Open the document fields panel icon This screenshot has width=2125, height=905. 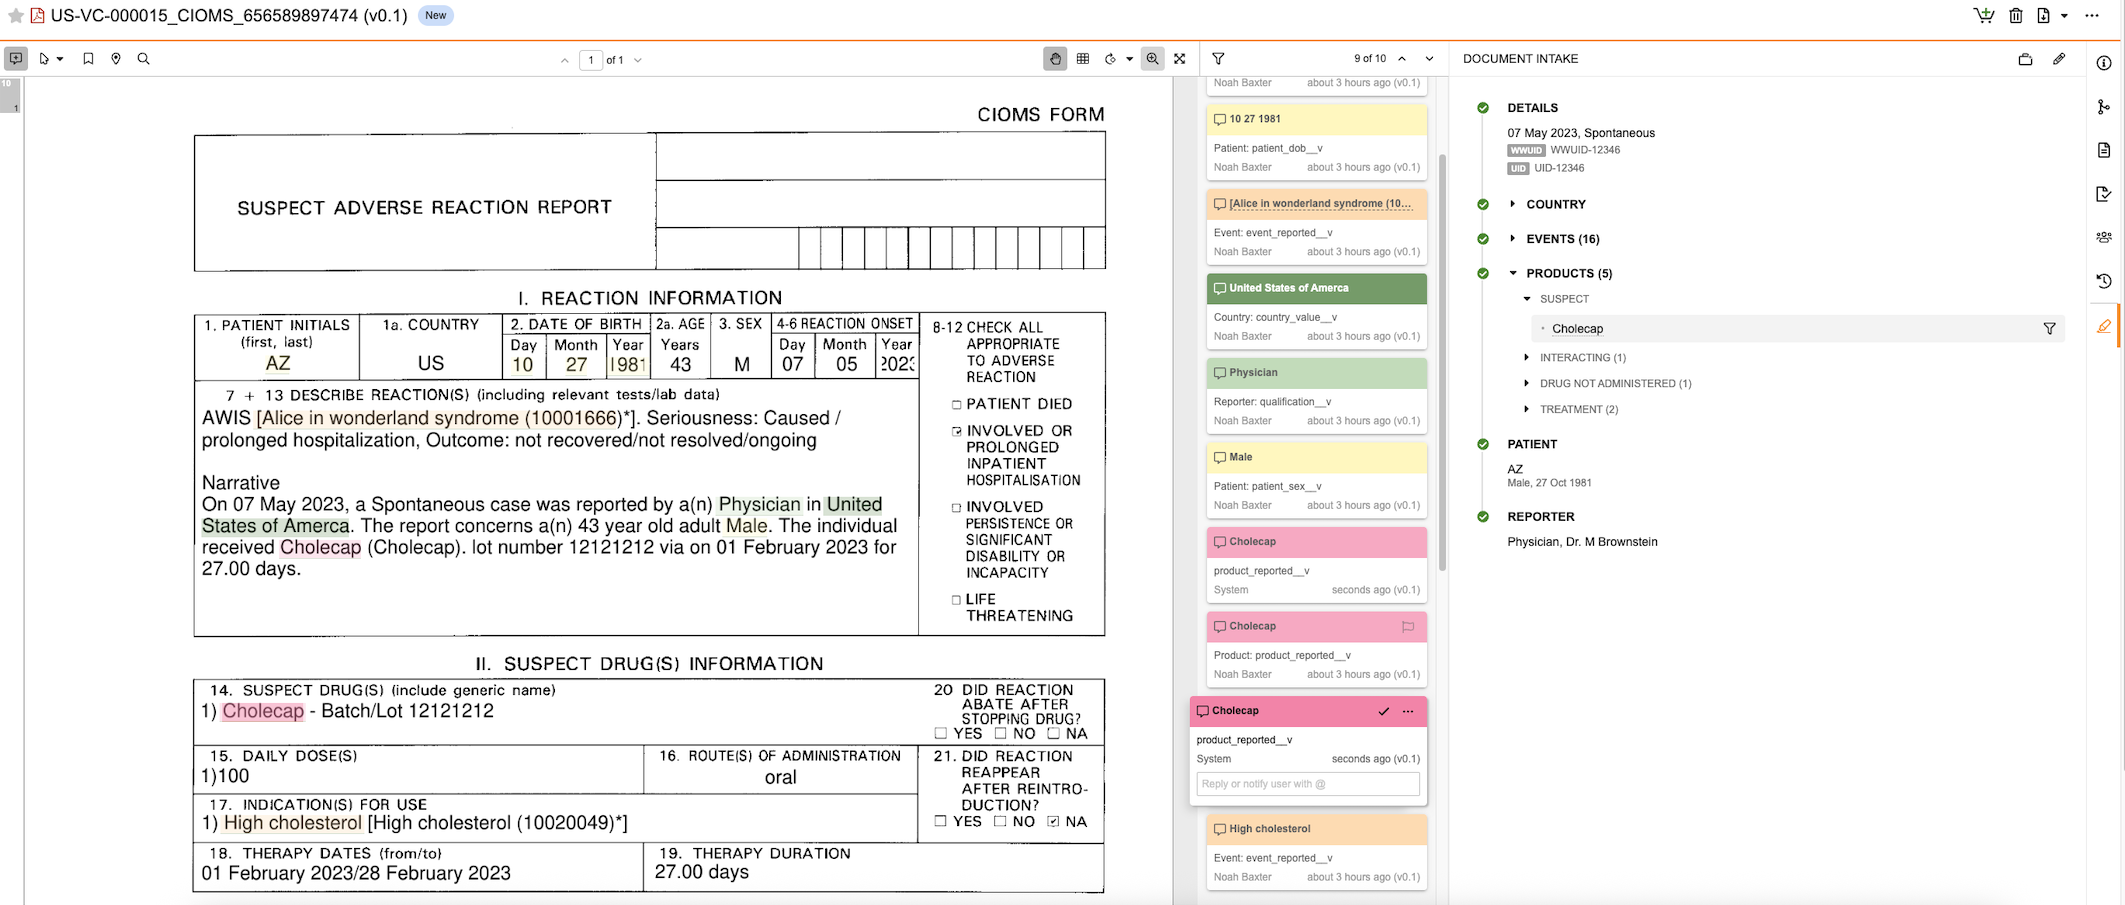tap(2104, 150)
